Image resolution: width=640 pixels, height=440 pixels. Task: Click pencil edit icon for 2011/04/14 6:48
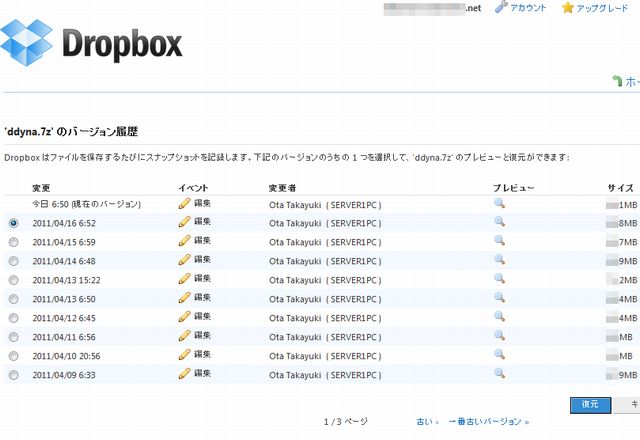tap(184, 260)
